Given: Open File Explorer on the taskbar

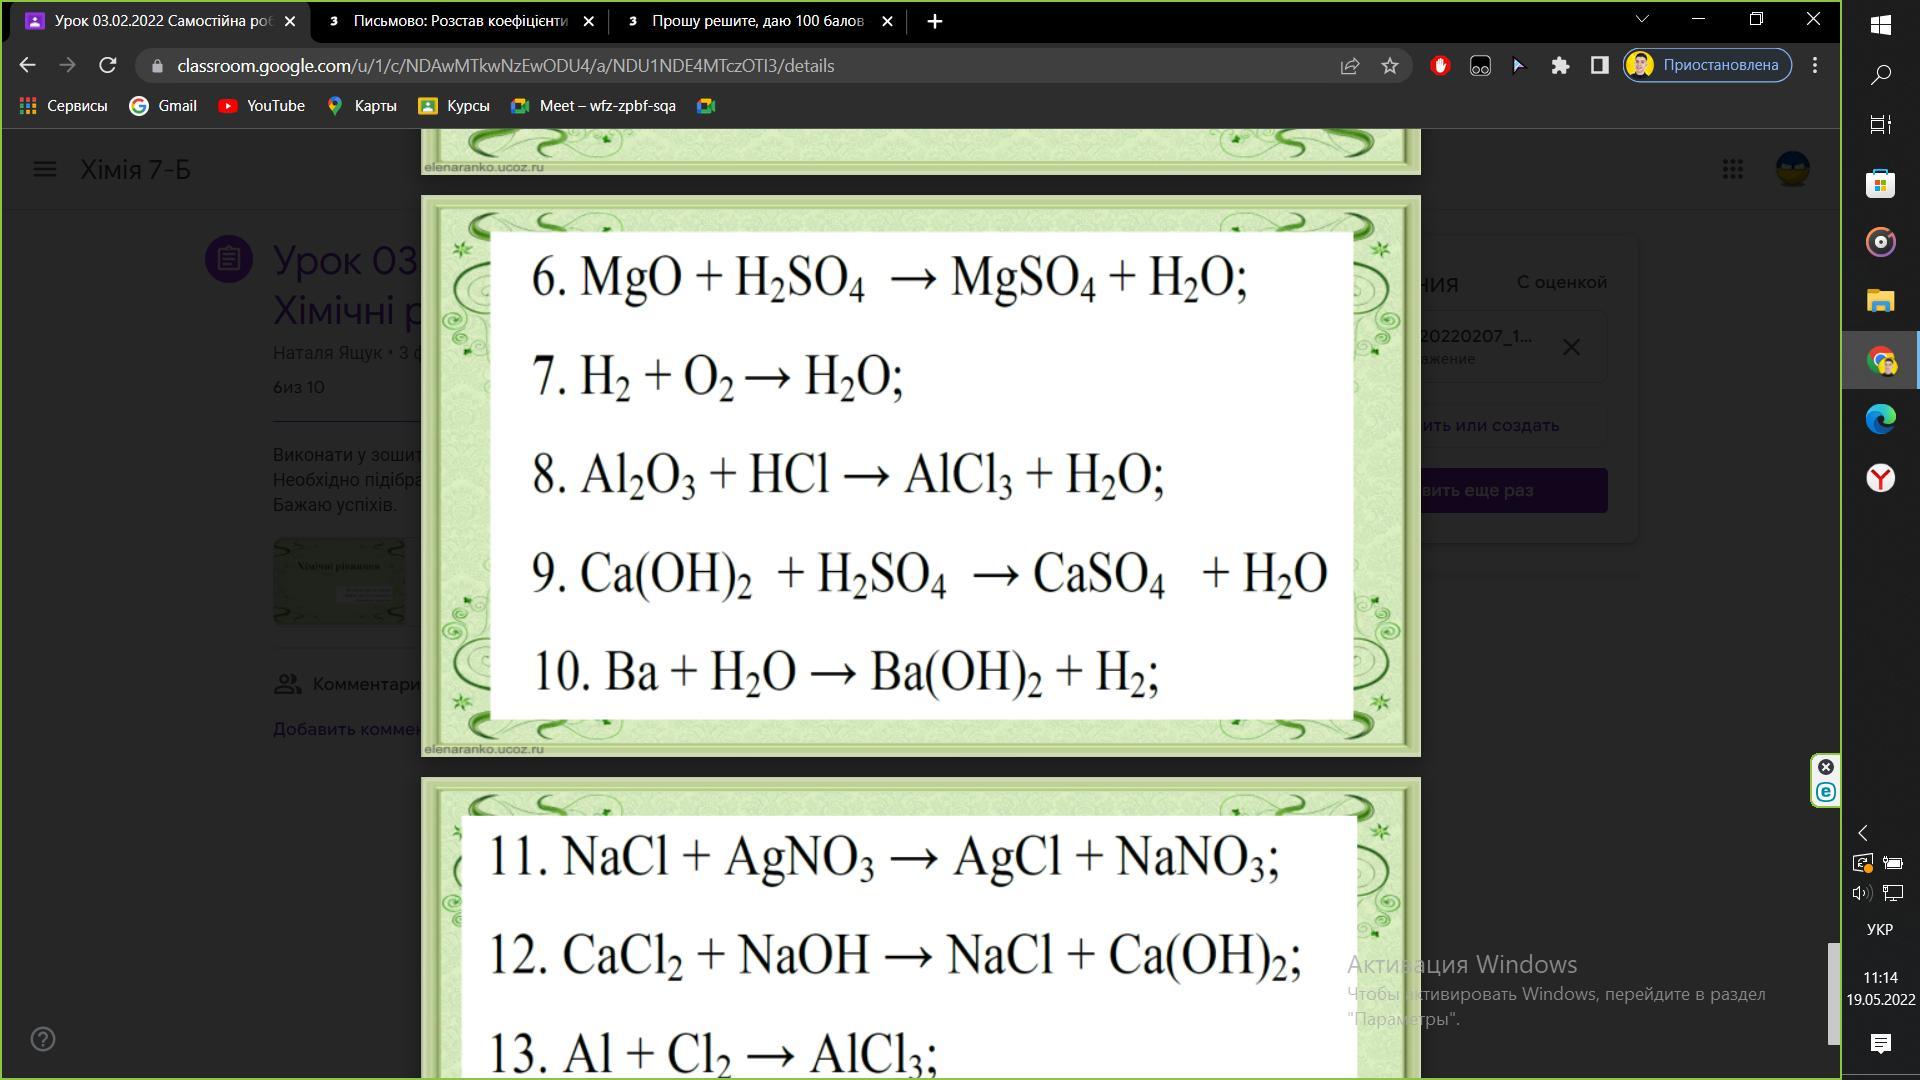Looking at the screenshot, I should [1881, 301].
